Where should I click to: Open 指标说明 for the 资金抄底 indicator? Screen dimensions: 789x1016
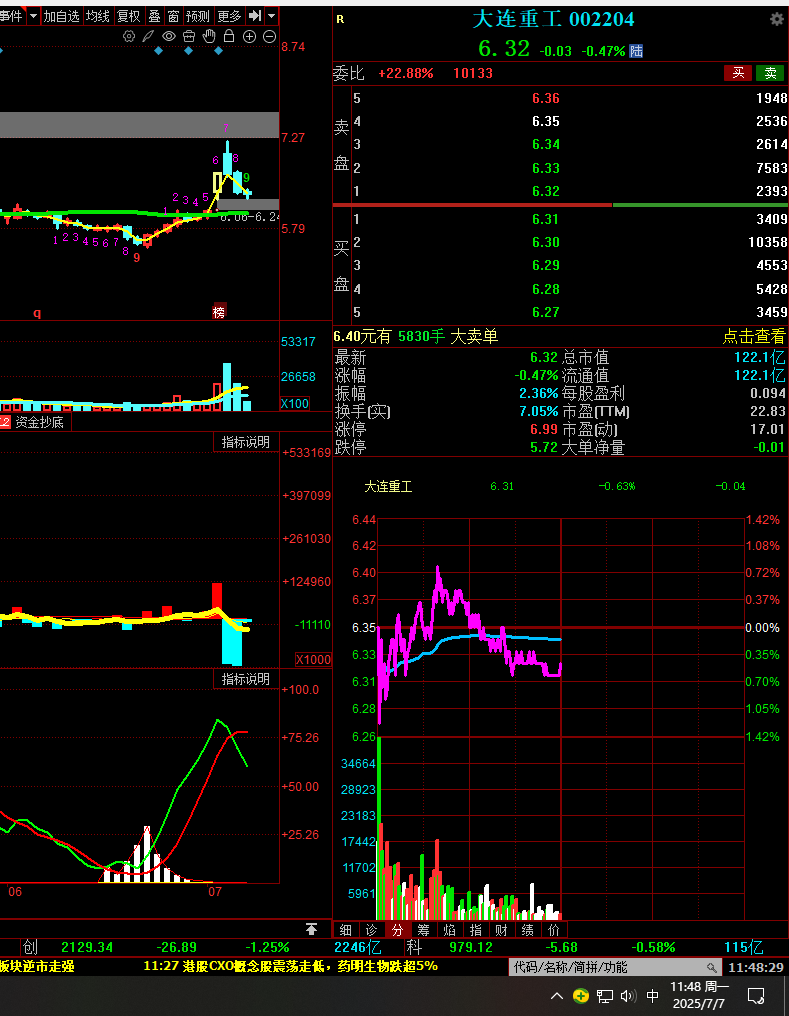246,442
